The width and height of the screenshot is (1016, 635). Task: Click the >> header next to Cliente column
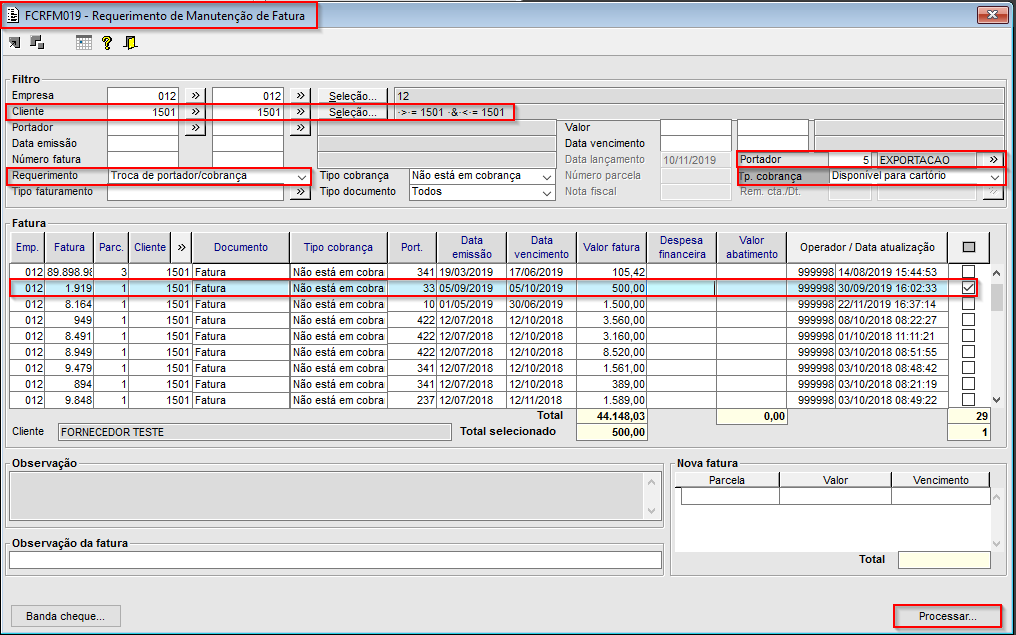(x=181, y=247)
